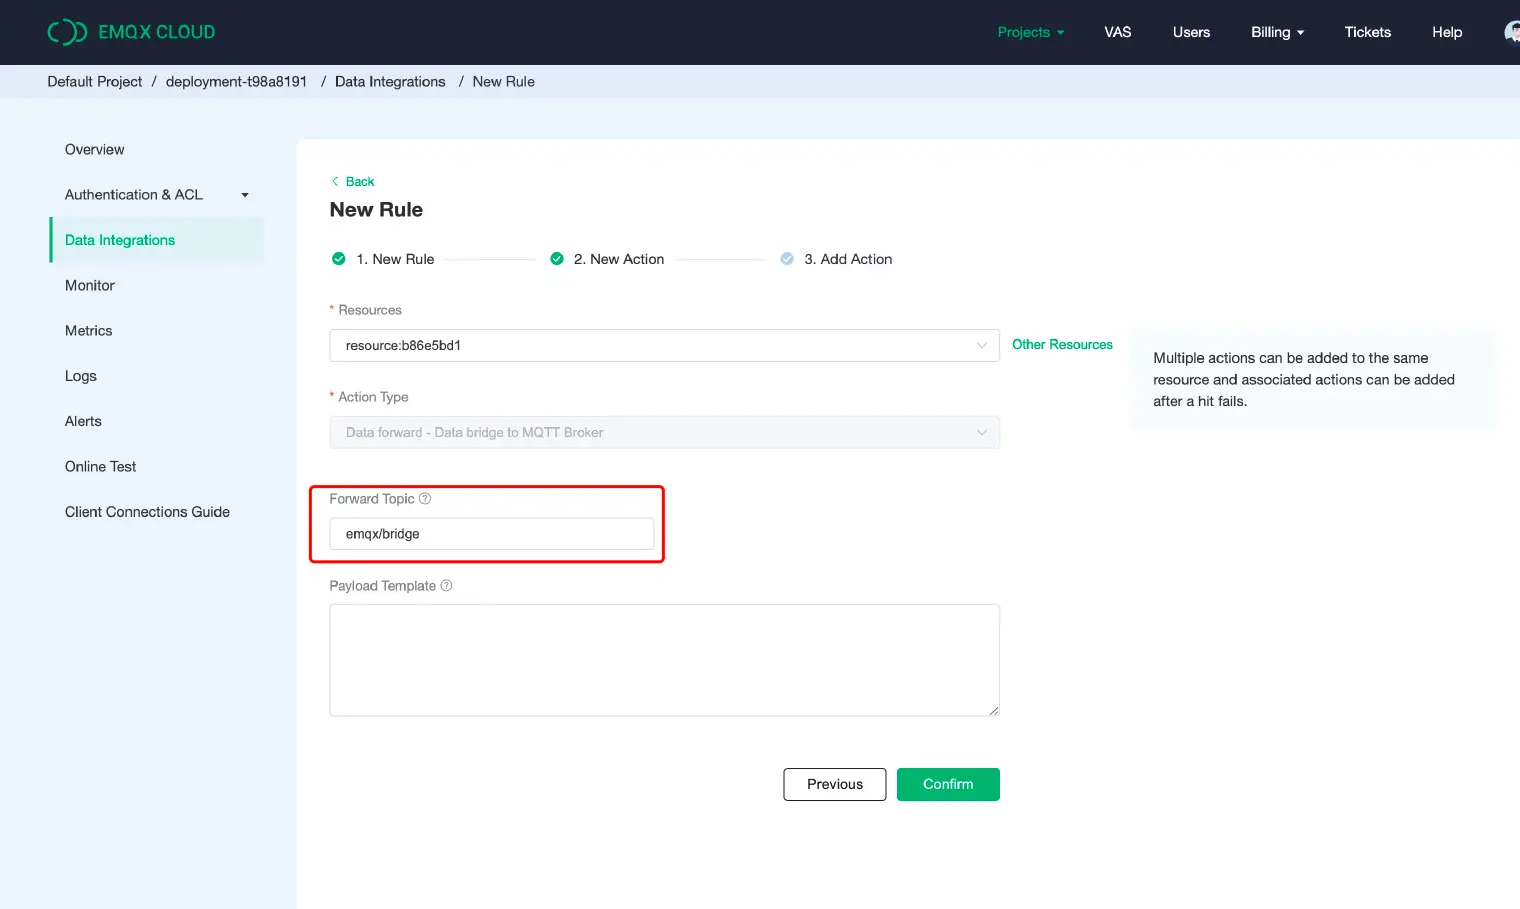
Task: Click Default Project breadcrumb
Action: tap(95, 82)
